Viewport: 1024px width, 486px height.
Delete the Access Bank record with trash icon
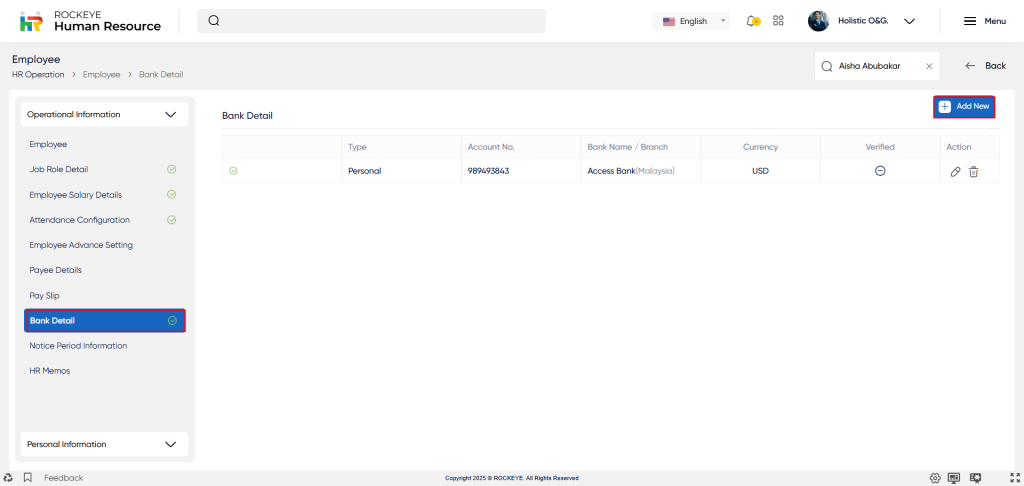tap(974, 171)
